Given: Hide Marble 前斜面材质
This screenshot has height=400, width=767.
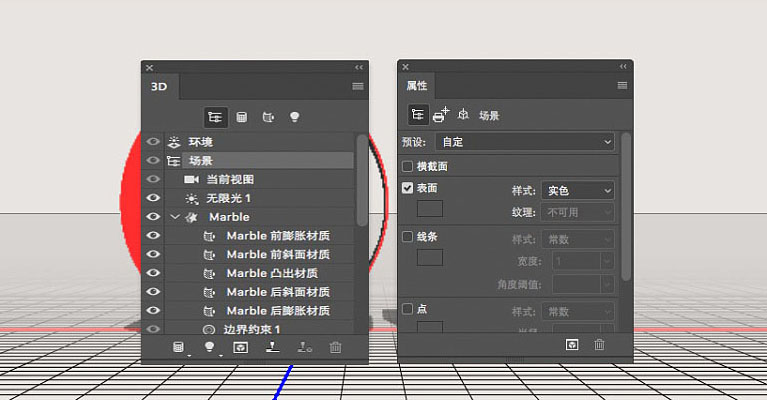Looking at the screenshot, I should tap(153, 254).
